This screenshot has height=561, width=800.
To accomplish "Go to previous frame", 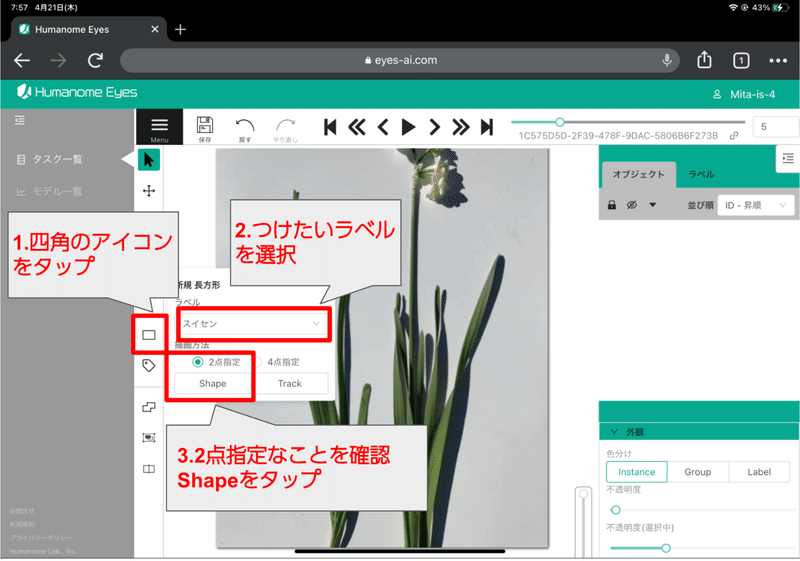I will [383, 127].
